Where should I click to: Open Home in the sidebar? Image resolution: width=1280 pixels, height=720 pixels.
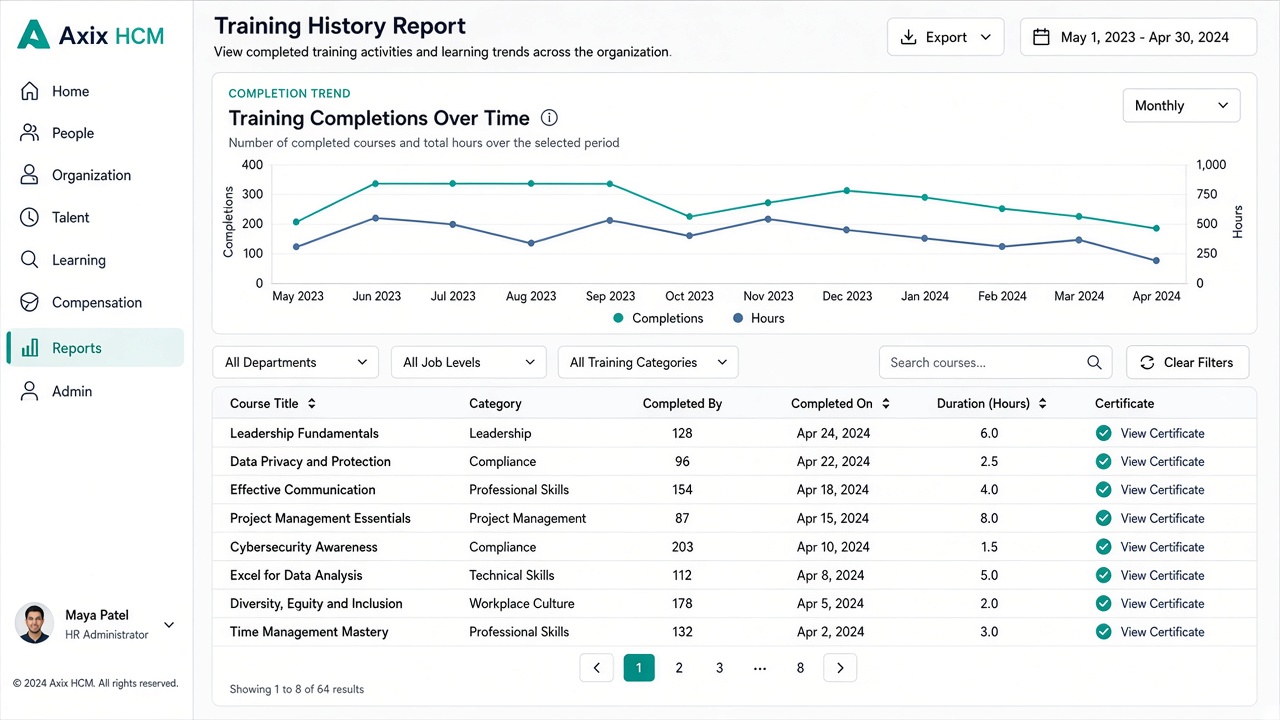point(95,91)
